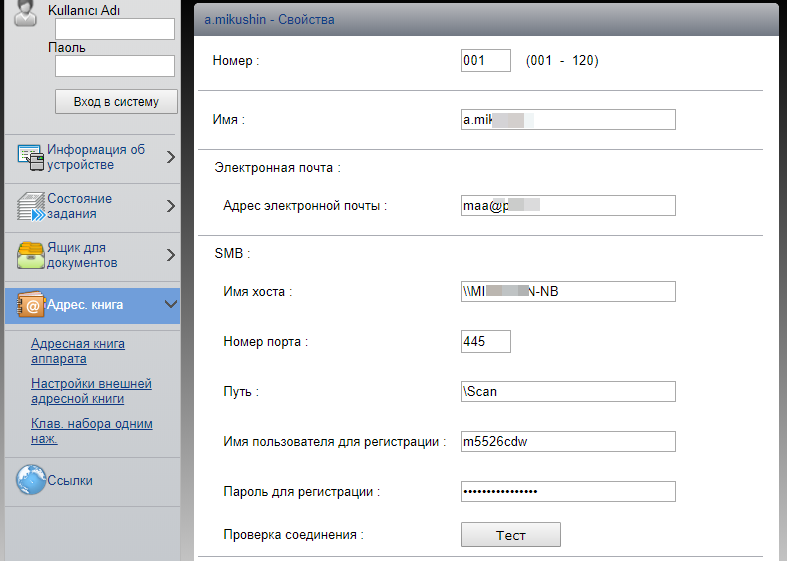
Task: Click the 'Имя пользователя для регистрации :' label
Action: pos(335,442)
